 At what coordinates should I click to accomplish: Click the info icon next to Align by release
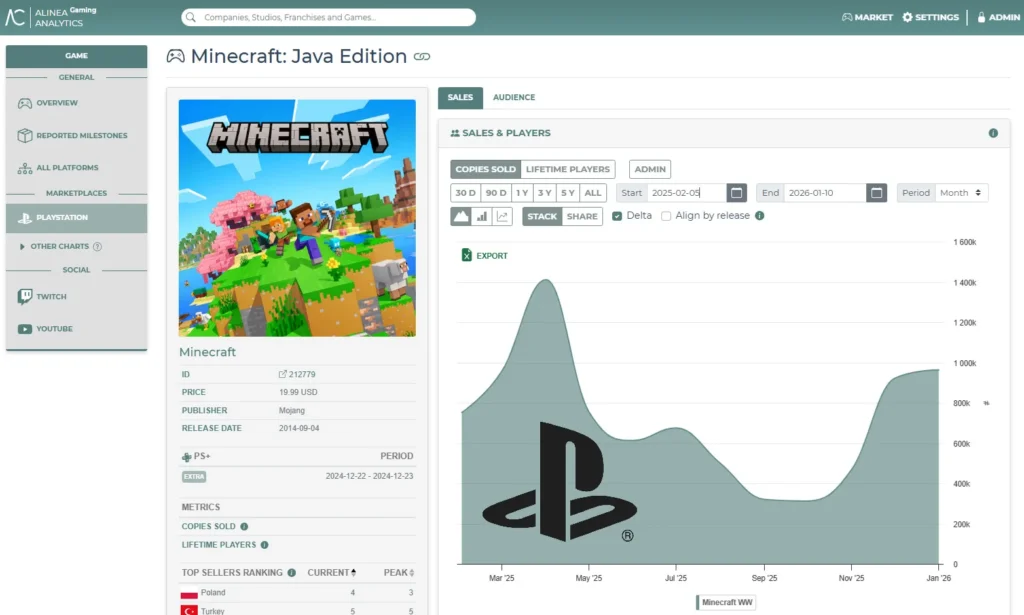760,216
